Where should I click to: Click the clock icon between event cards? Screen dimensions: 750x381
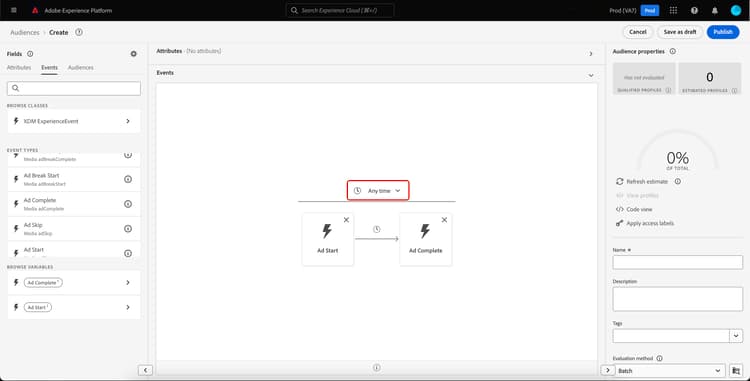pyautogui.click(x=376, y=229)
